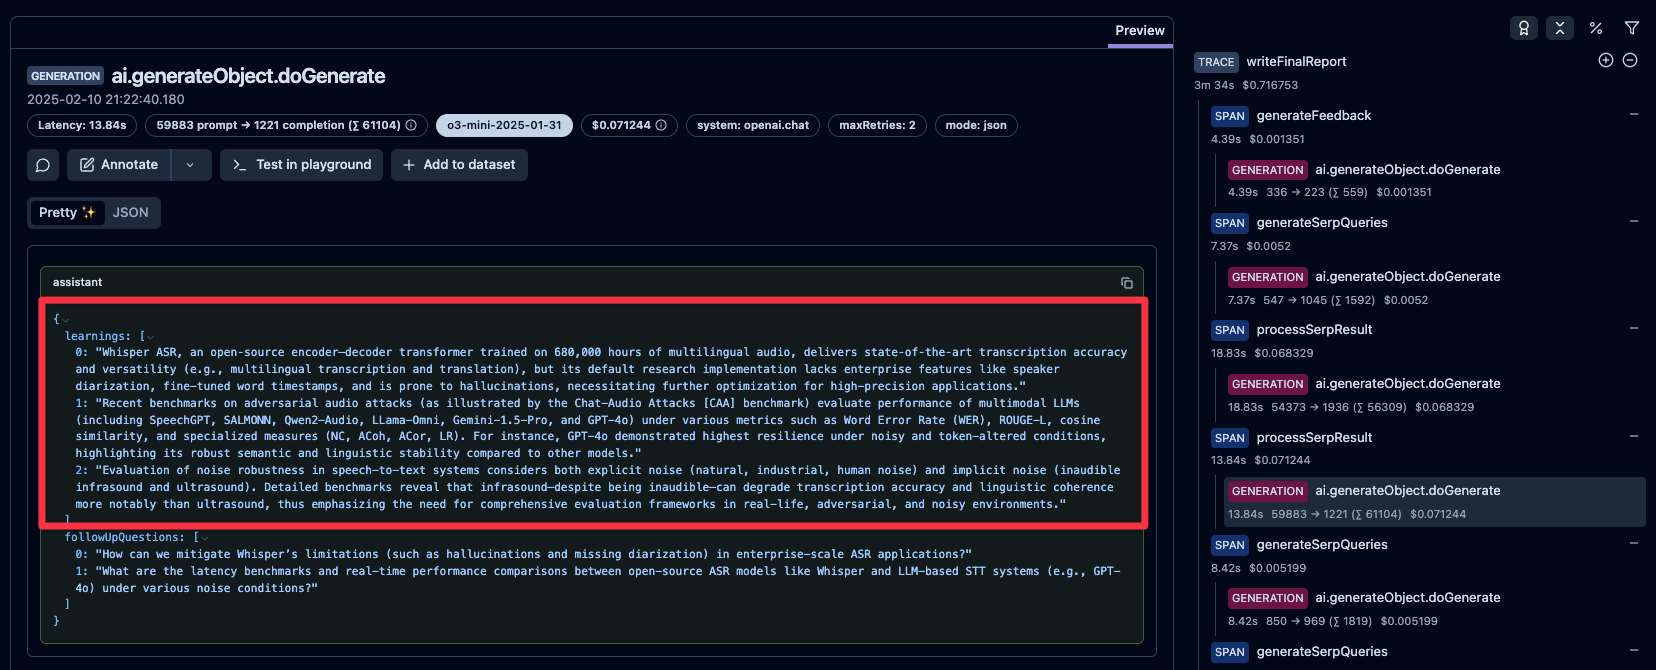Click info icon beside the token count
Viewport: 1656px width, 670px height.
point(410,125)
